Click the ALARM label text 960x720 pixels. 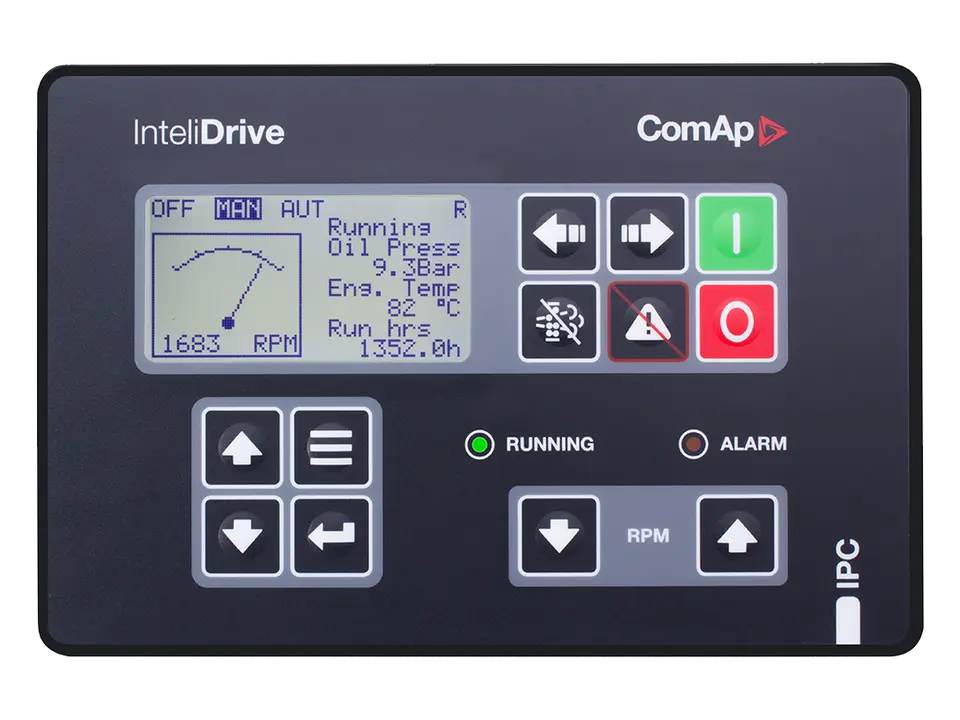coord(754,444)
